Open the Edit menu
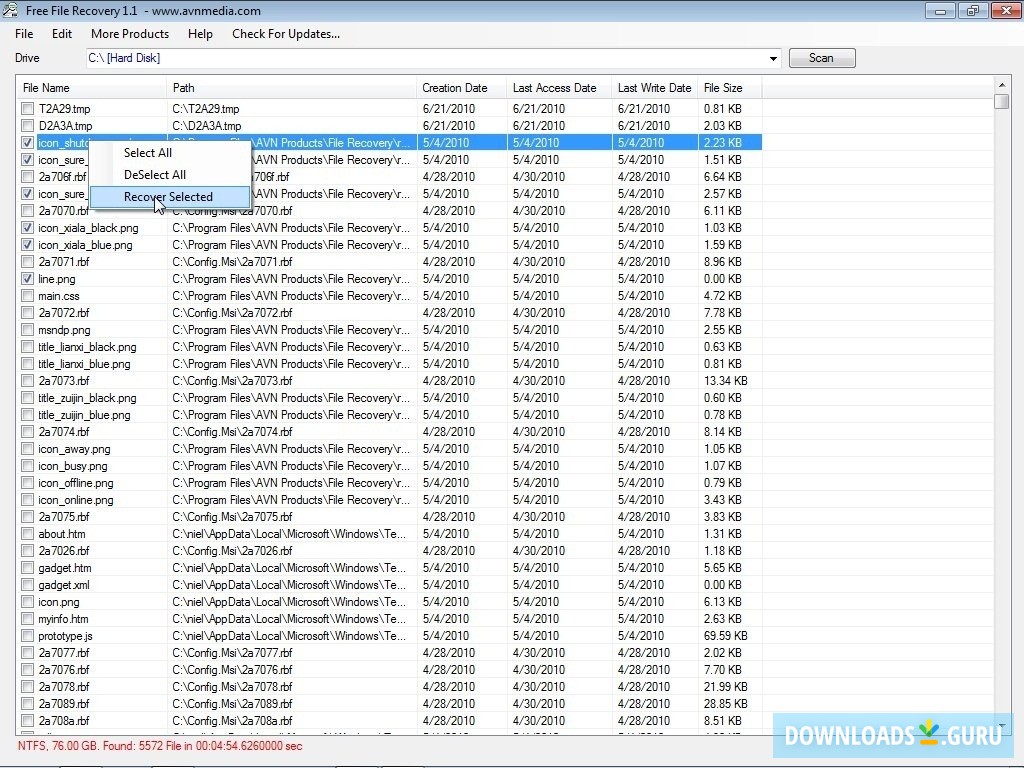Screen dimensions: 1024x768 [61, 33]
